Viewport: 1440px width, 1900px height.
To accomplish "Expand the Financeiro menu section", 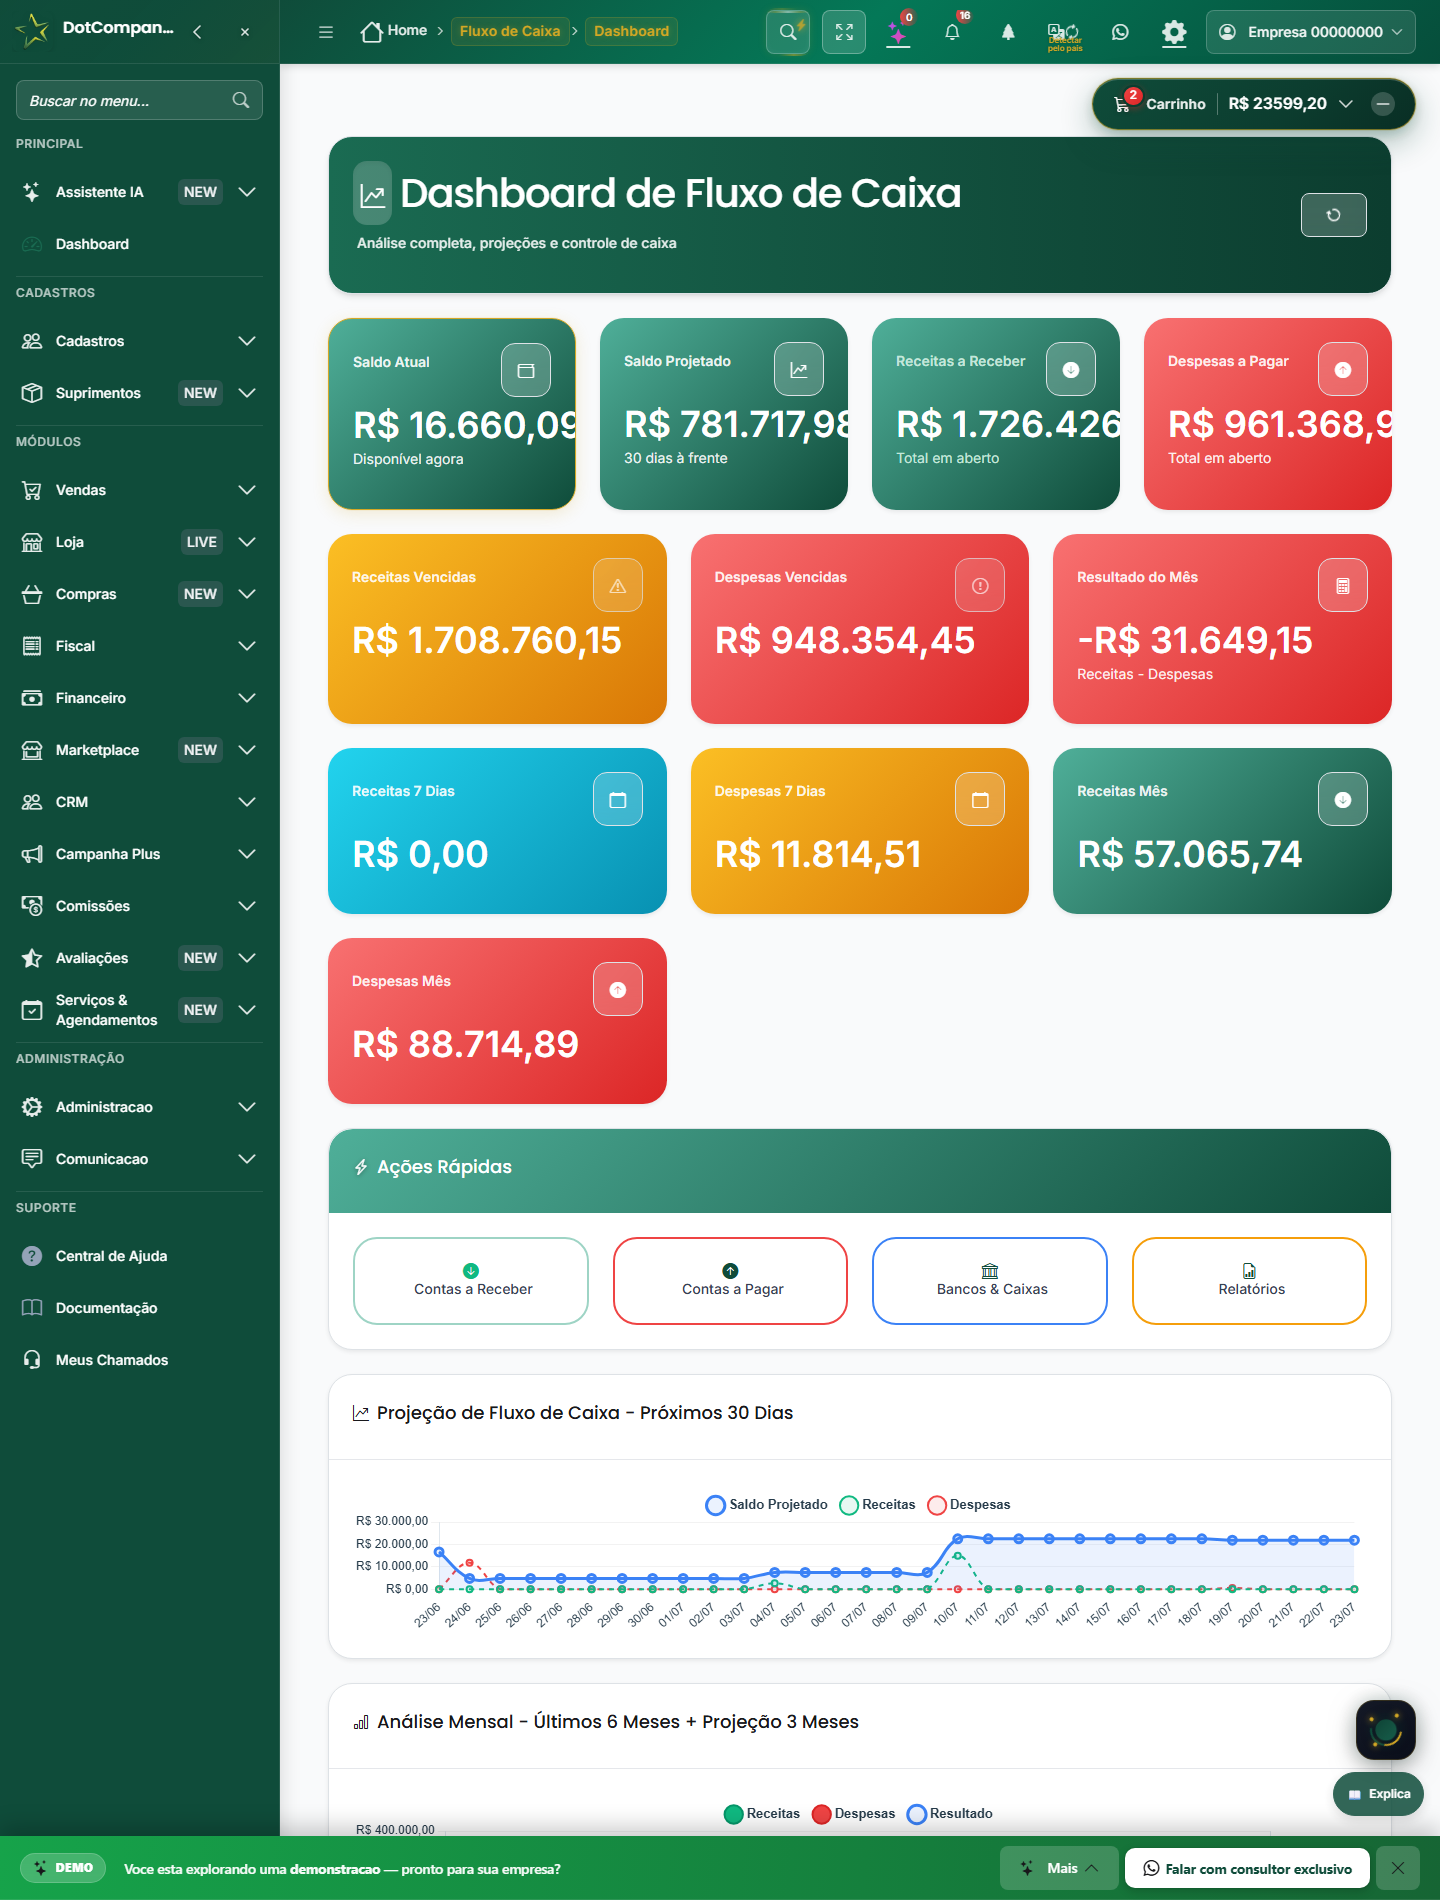I will point(139,698).
